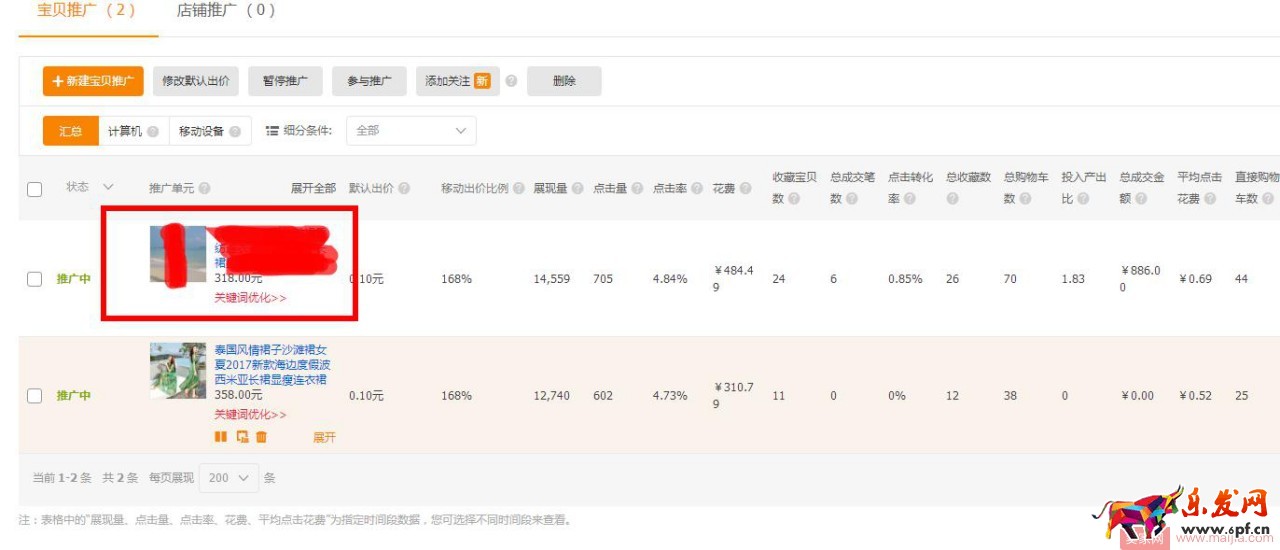Click the copy icon under 泰国风情裙子 item
Image resolution: width=1280 pixels, height=550 pixels.
pos(242,437)
